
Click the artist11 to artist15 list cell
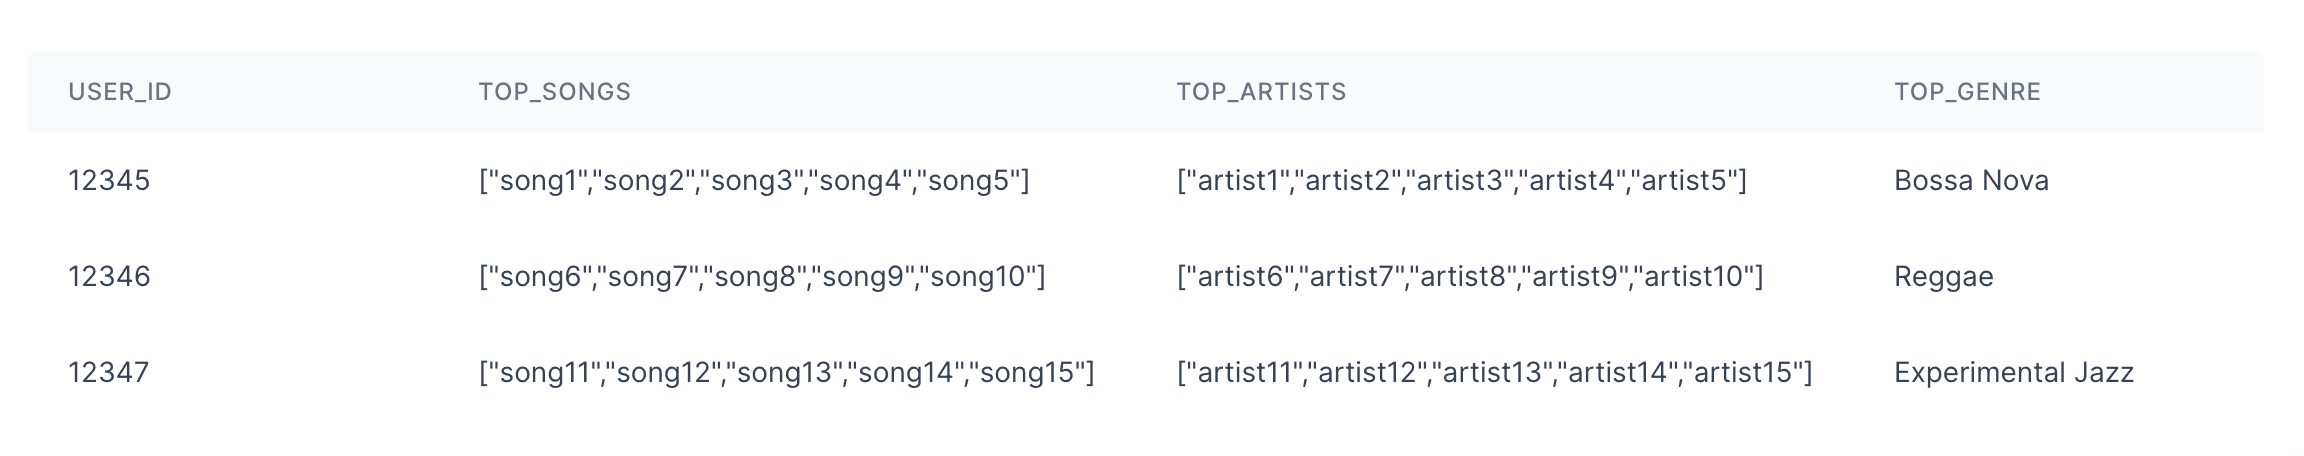click(1494, 373)
